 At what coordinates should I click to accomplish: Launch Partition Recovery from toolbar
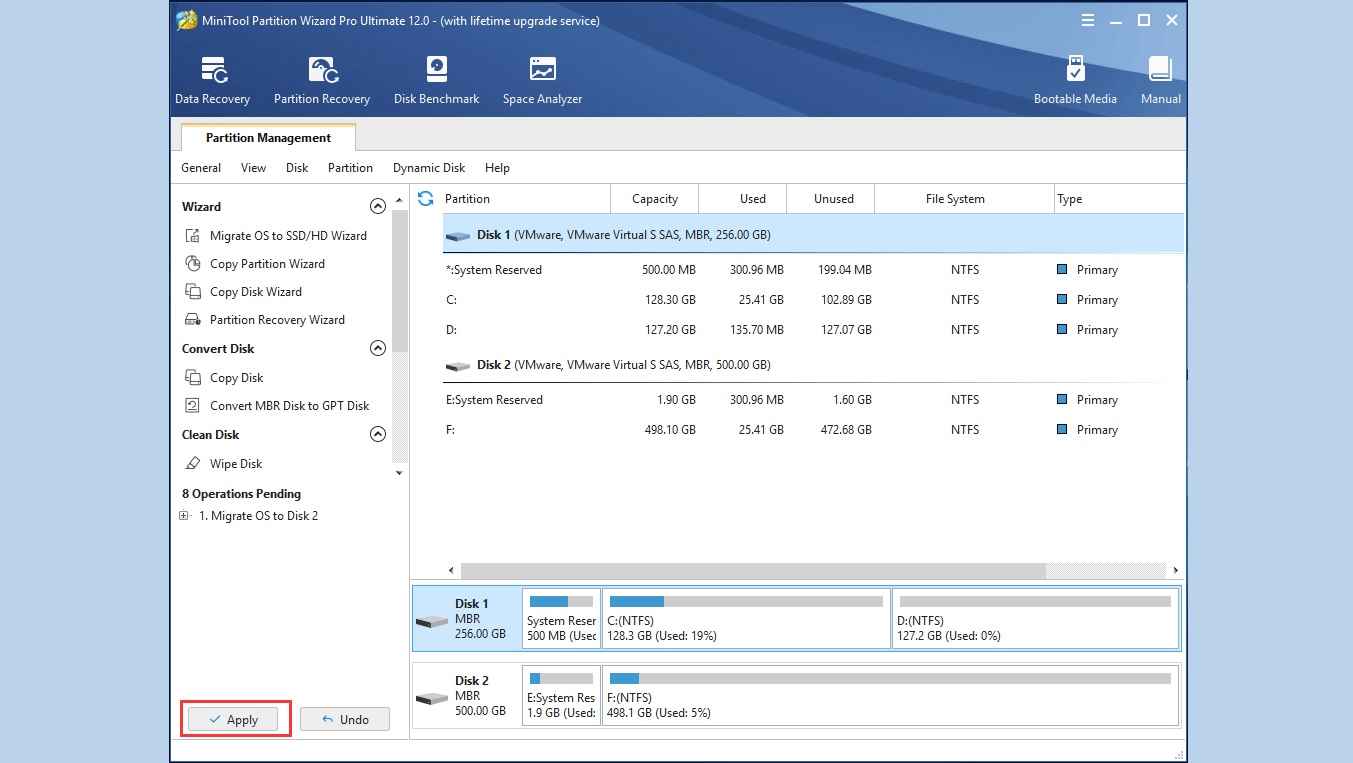pos(322,80)
